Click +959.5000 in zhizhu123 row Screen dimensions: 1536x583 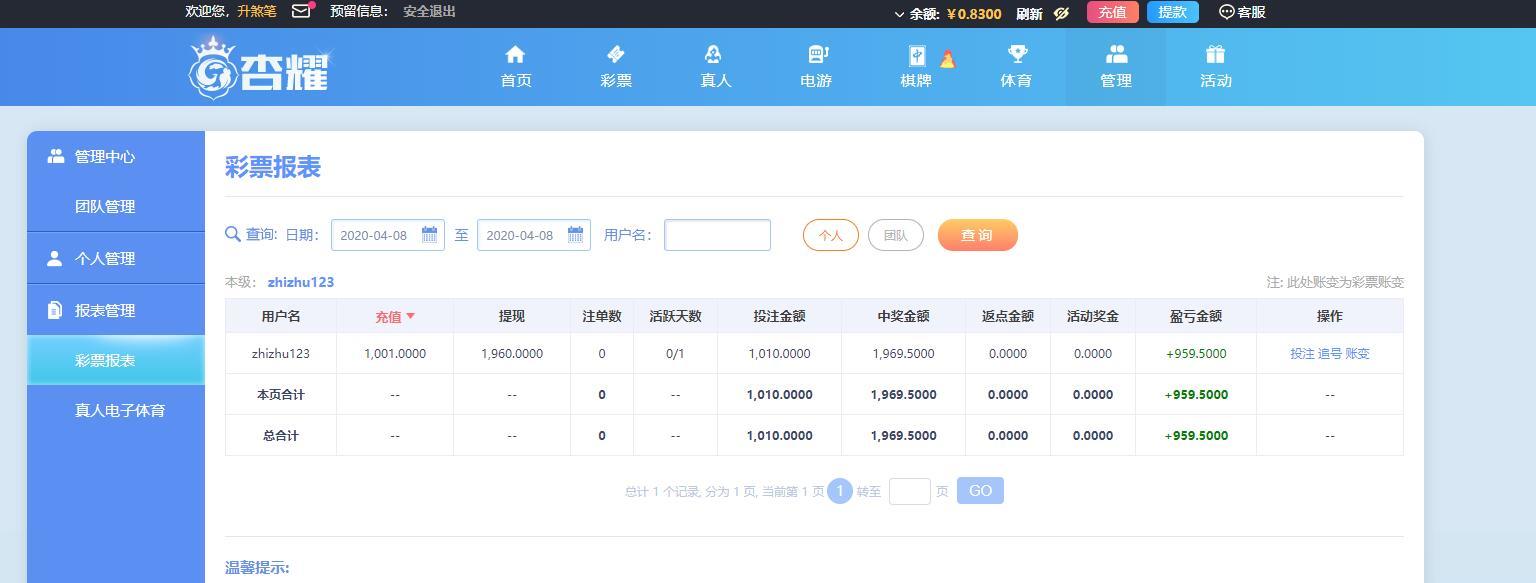pos(1196,354)
